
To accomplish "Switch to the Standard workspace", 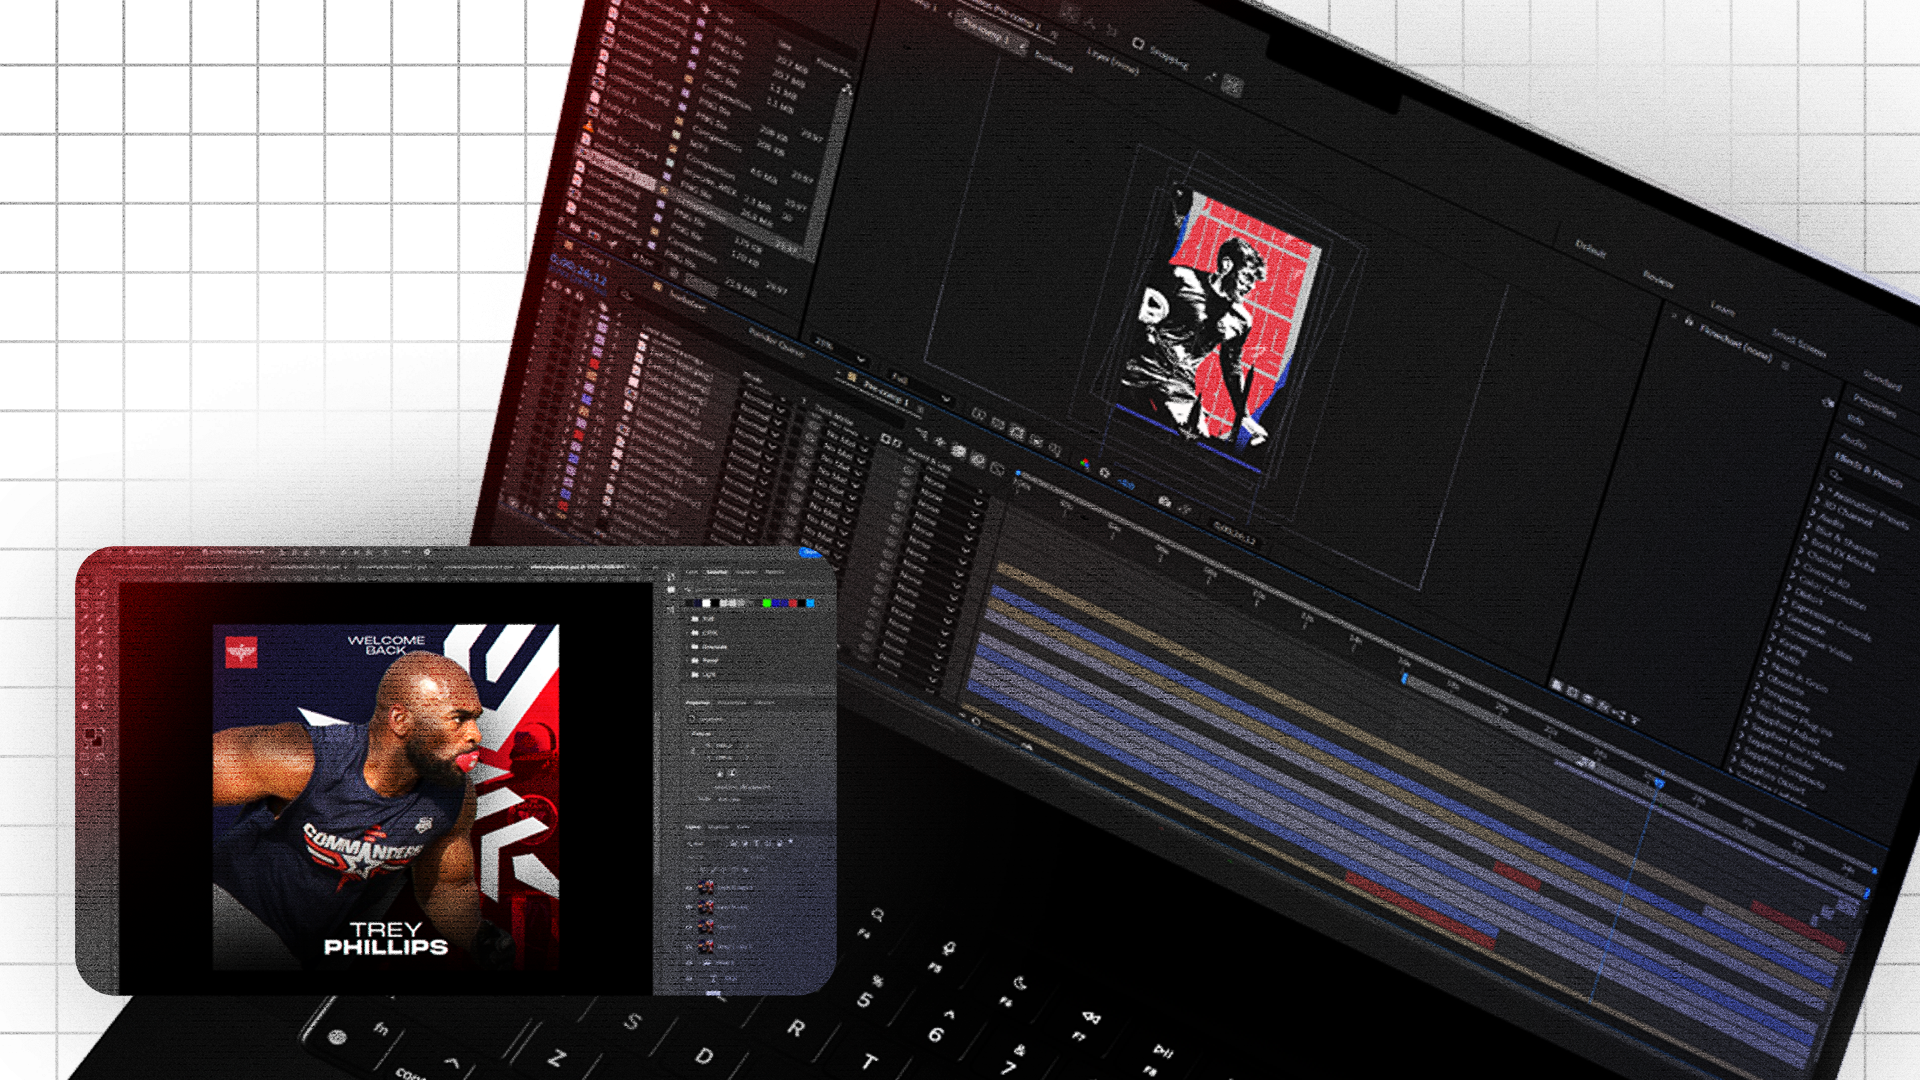I will (1882, 381).
